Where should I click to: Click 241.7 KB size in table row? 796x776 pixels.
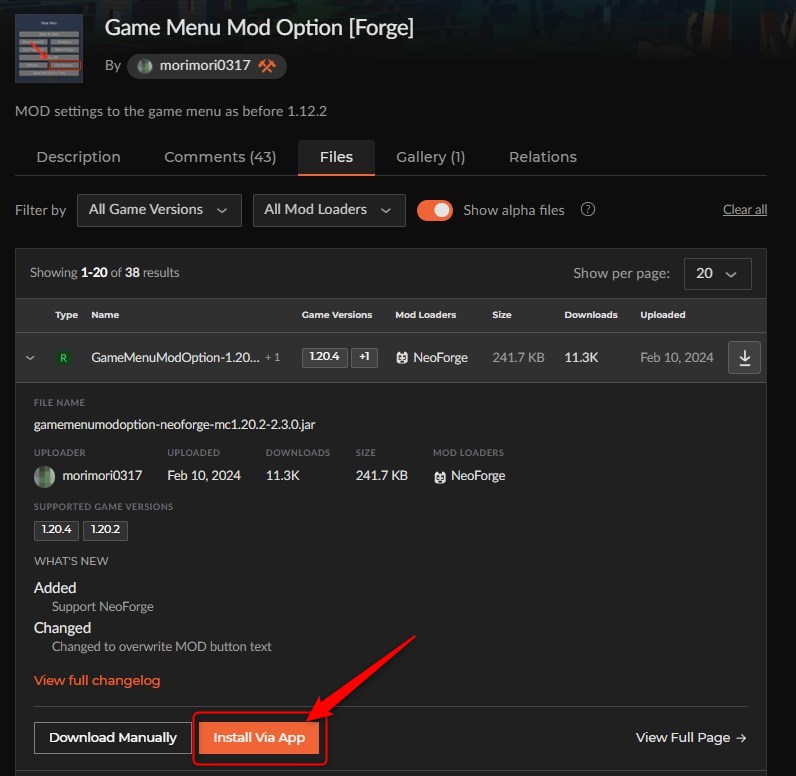click(518, 358)
